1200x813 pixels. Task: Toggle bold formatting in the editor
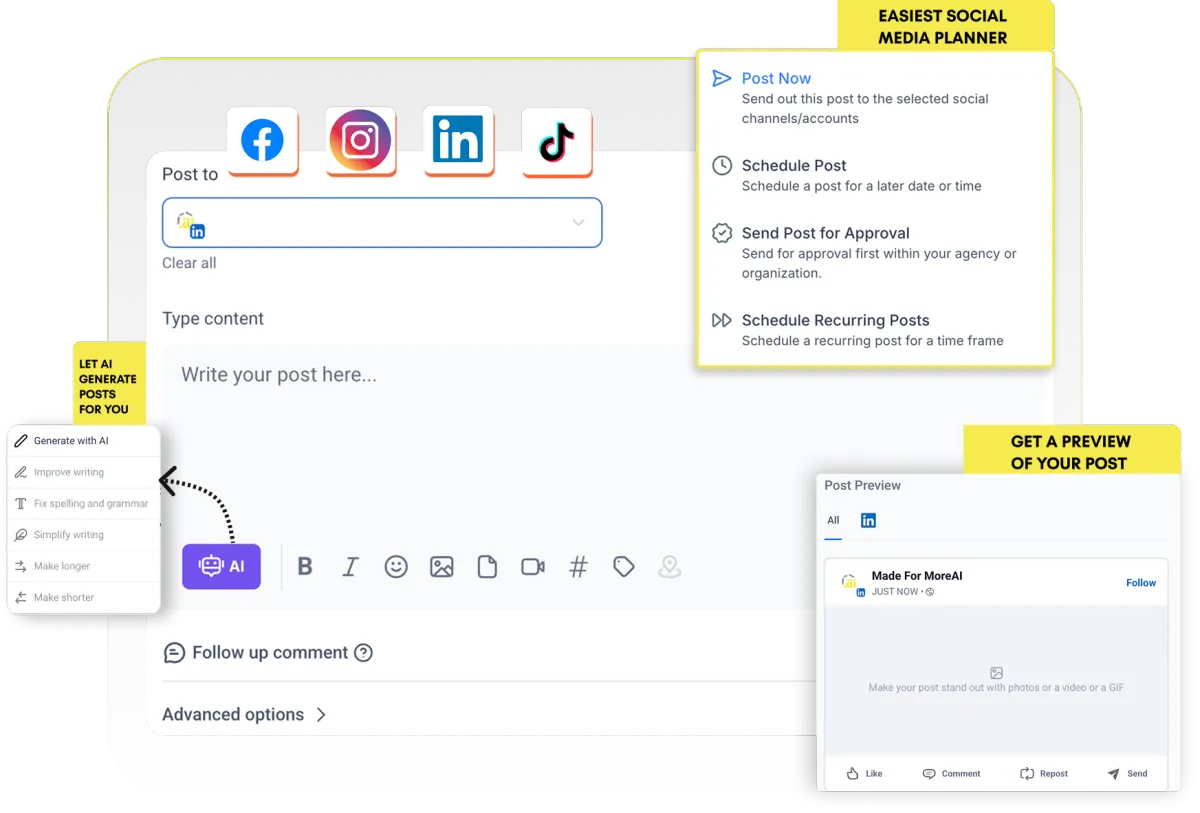tap(304, 566)
